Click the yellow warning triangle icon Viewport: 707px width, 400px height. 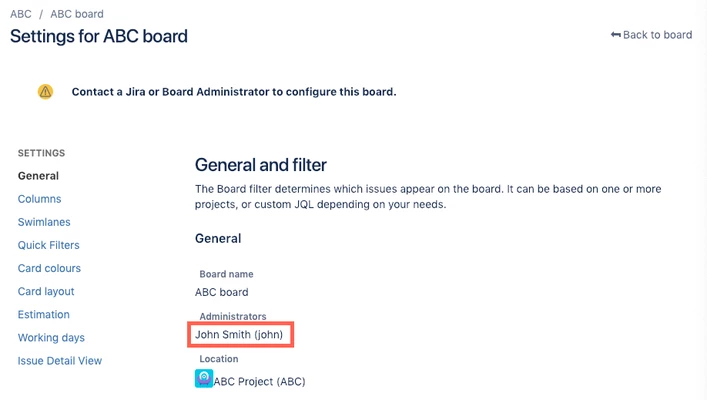(45, 91)
